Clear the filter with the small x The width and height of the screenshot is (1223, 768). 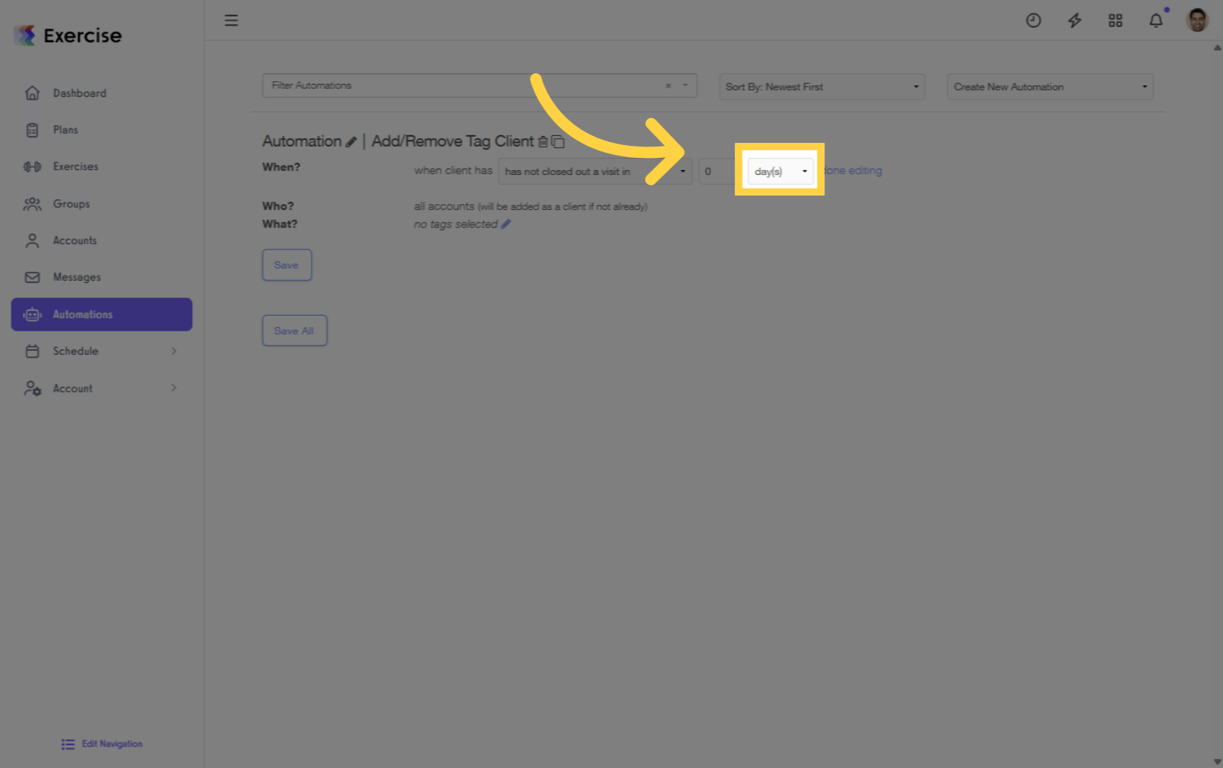(x=667, y=85)
